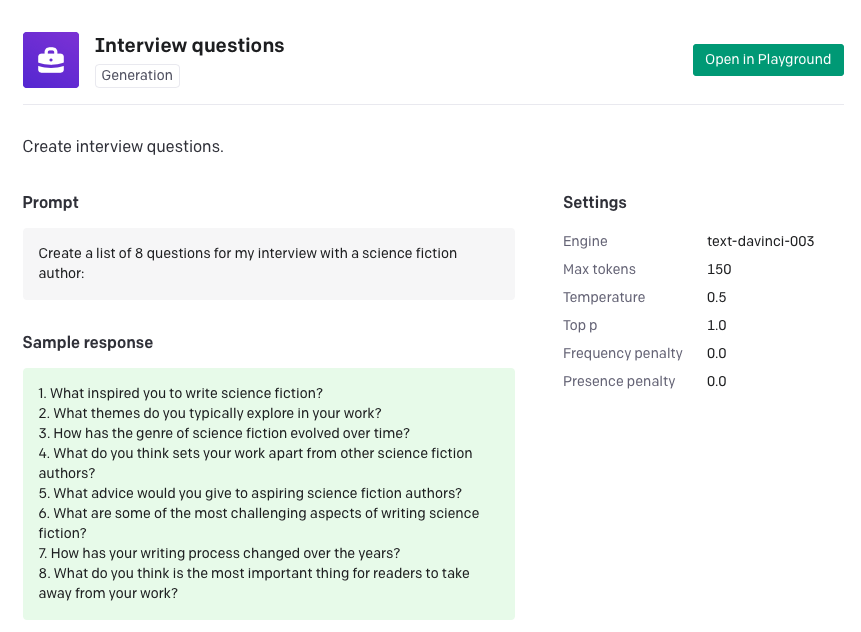
Task: Click the Temperature label
Action: (604, 297)
